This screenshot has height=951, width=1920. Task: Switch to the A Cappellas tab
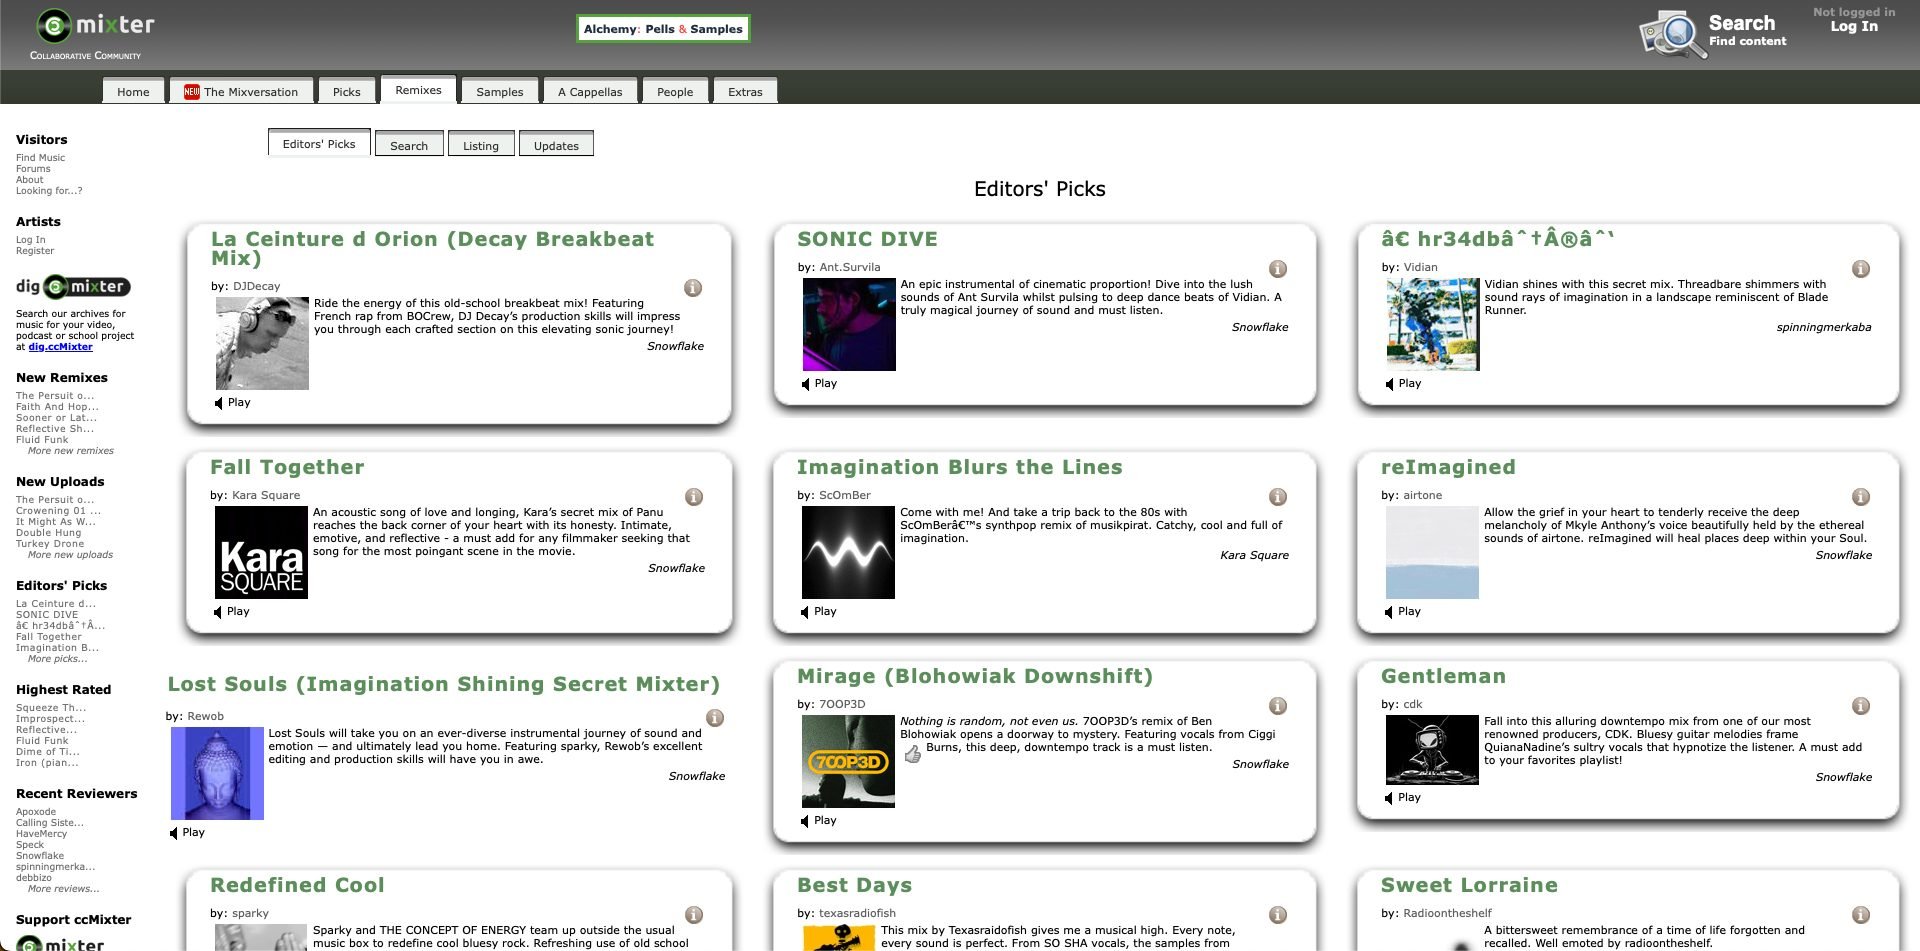[590, 92]
